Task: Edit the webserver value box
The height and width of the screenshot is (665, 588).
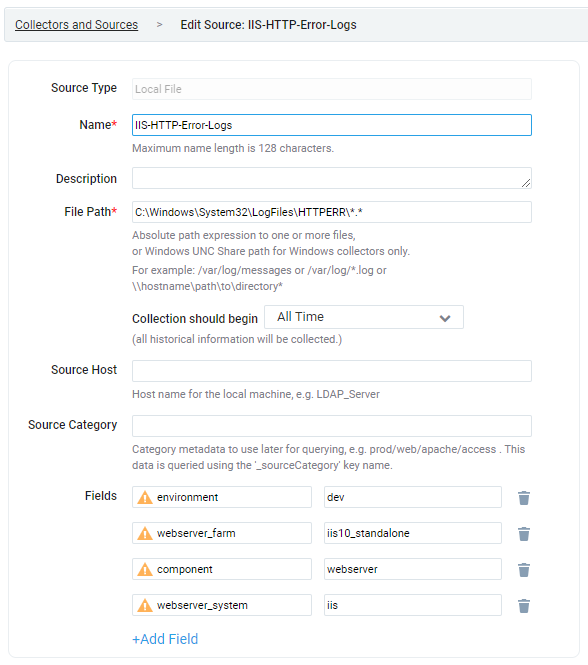Action: (413, 569)
